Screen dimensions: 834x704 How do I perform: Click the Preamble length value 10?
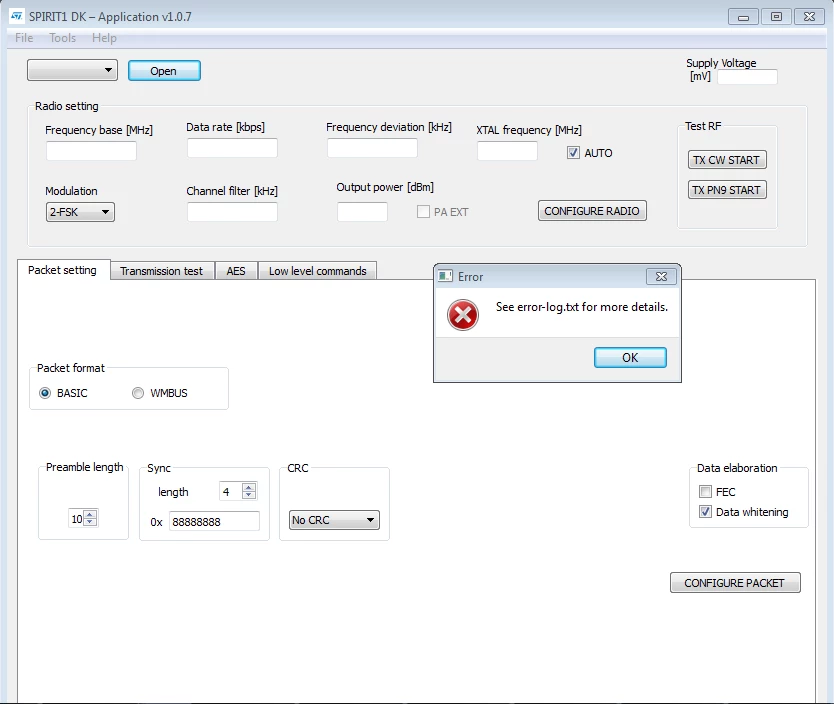(x=77, y=519)
